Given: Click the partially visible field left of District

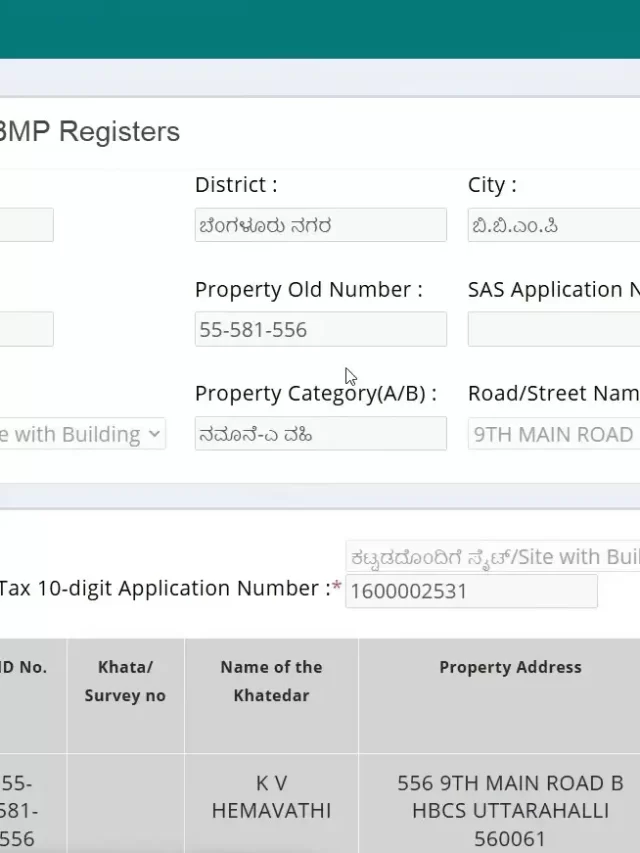Looking at the screenshot, I should [27, 225].
